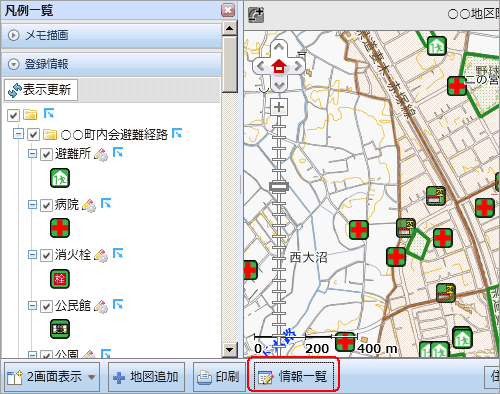Pan the map upward with arrow
The width and height of the screenshot is (500, 394).
[x=279, y=47]
